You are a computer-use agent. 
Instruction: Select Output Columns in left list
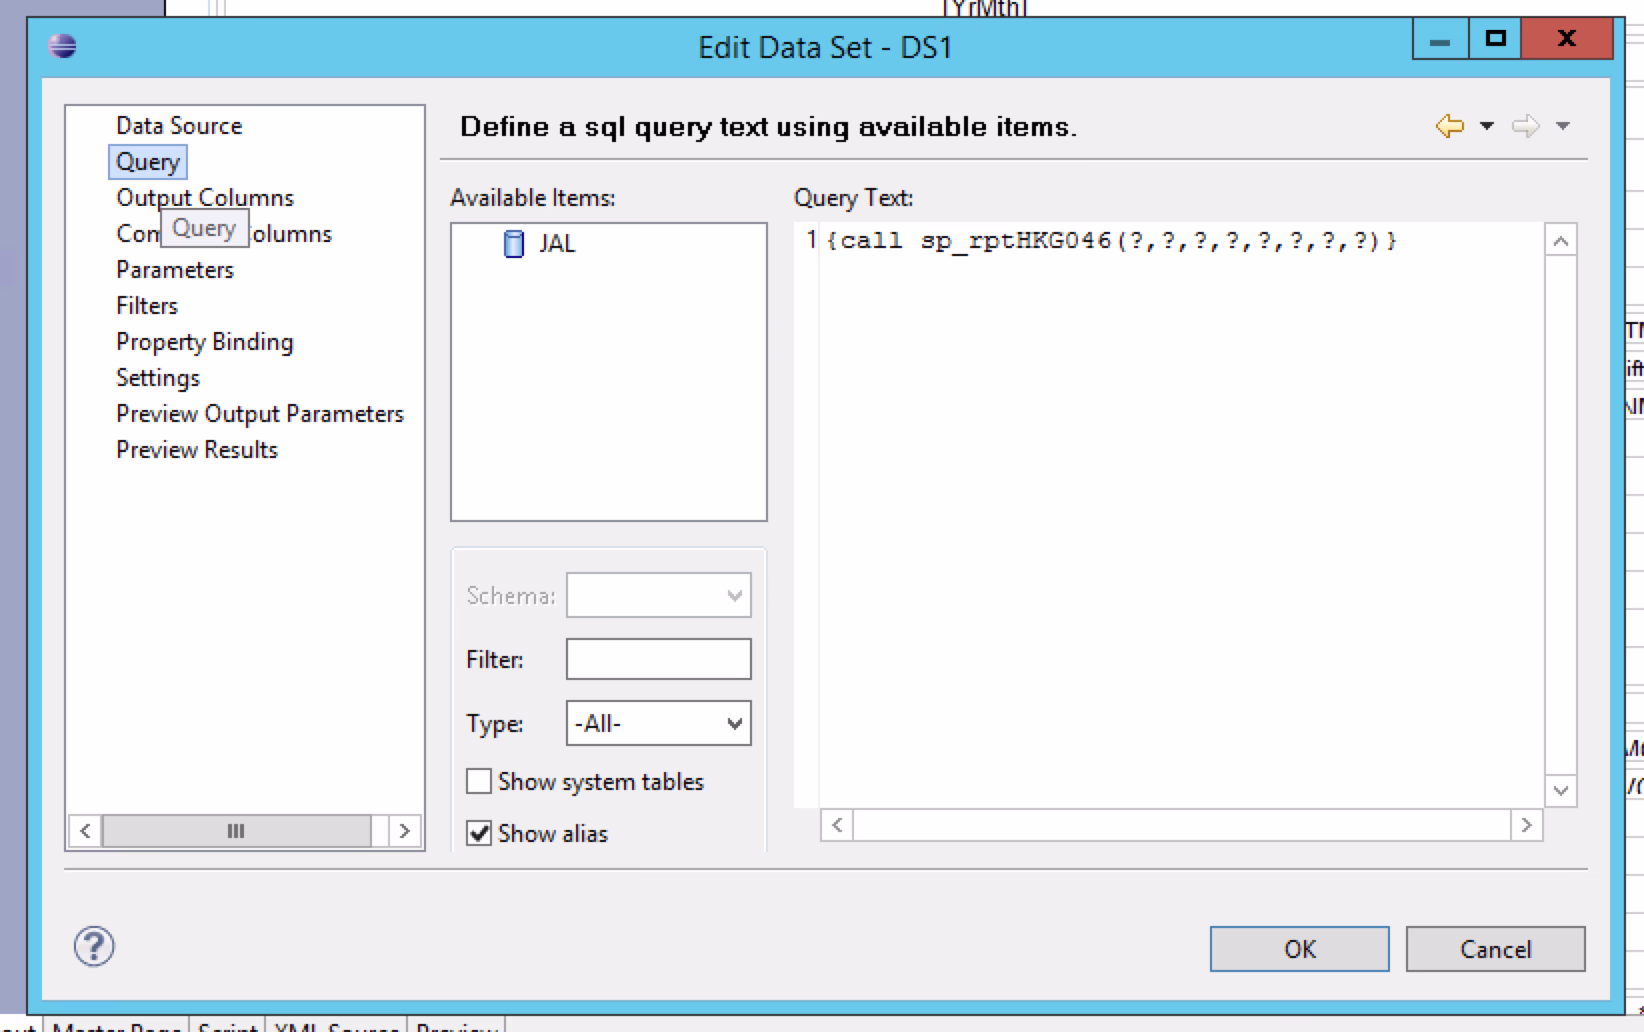point(205,198)
